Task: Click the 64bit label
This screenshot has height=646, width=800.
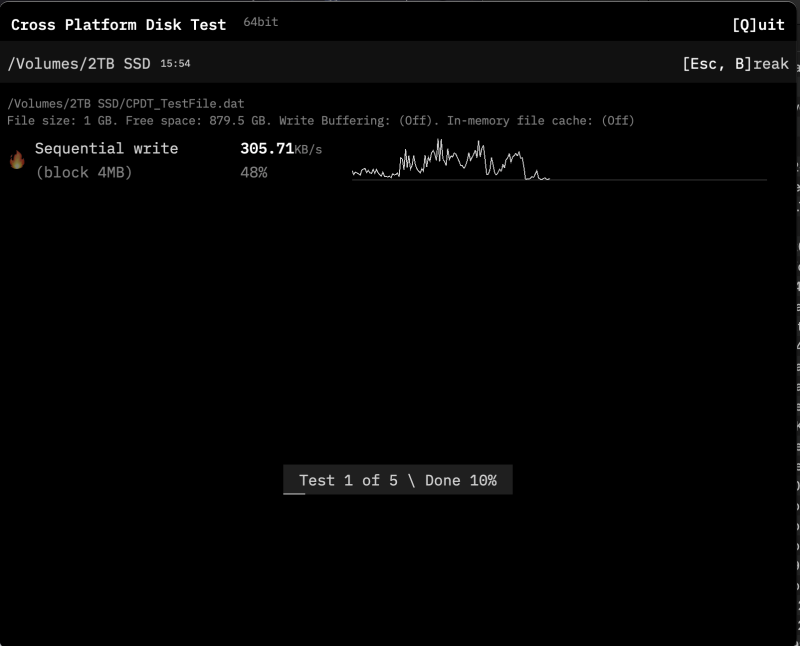Action: pos(261,22)
